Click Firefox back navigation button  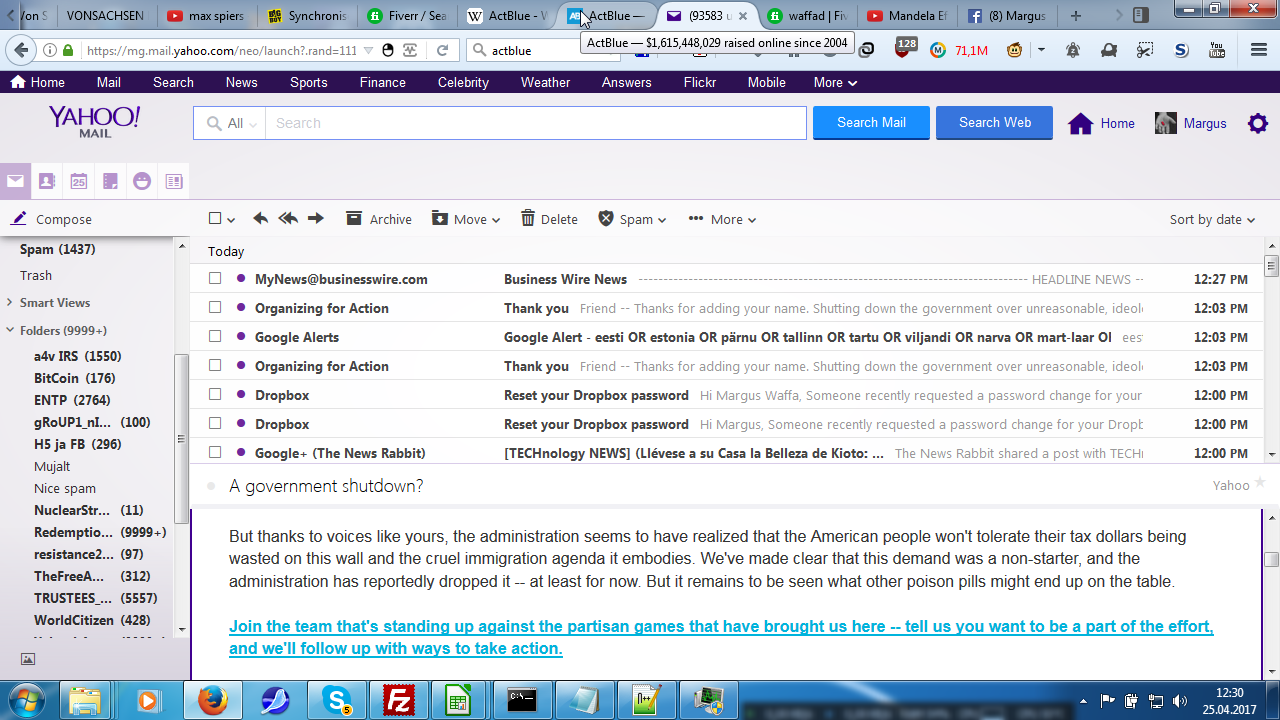[22, 50]
